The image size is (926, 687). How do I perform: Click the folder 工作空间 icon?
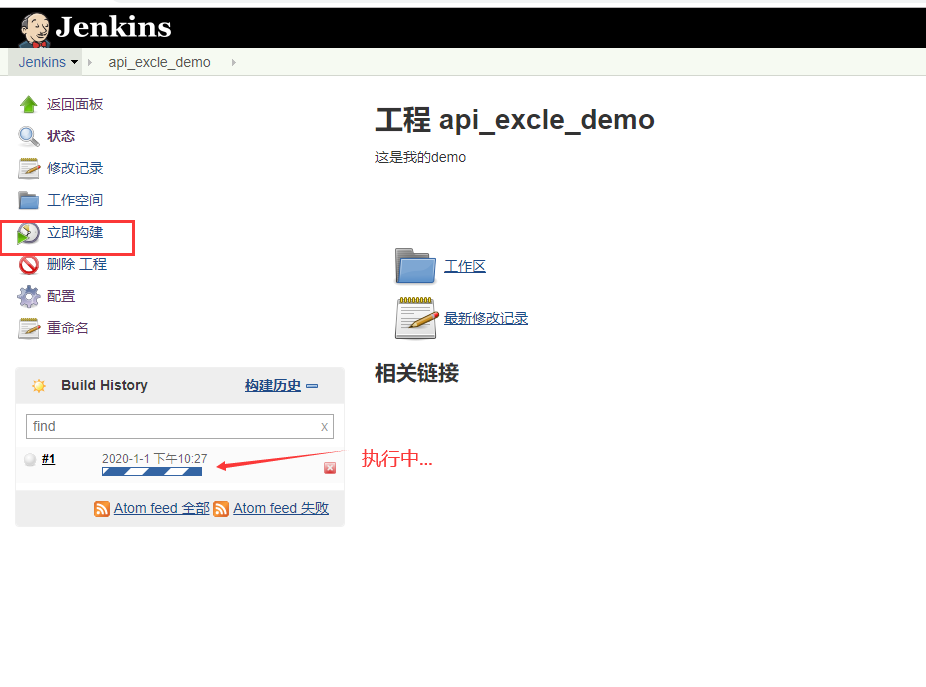pos(28,200)
